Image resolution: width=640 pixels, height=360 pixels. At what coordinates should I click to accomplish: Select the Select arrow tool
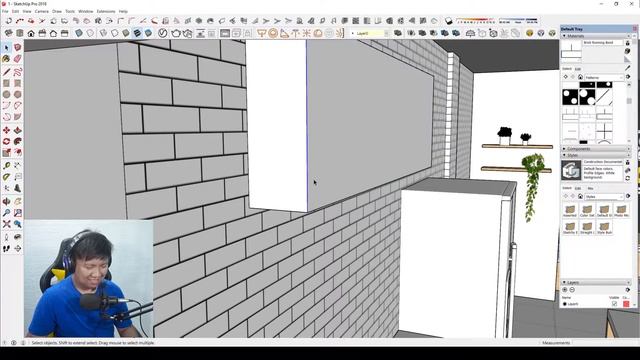(x=6, y=48)
